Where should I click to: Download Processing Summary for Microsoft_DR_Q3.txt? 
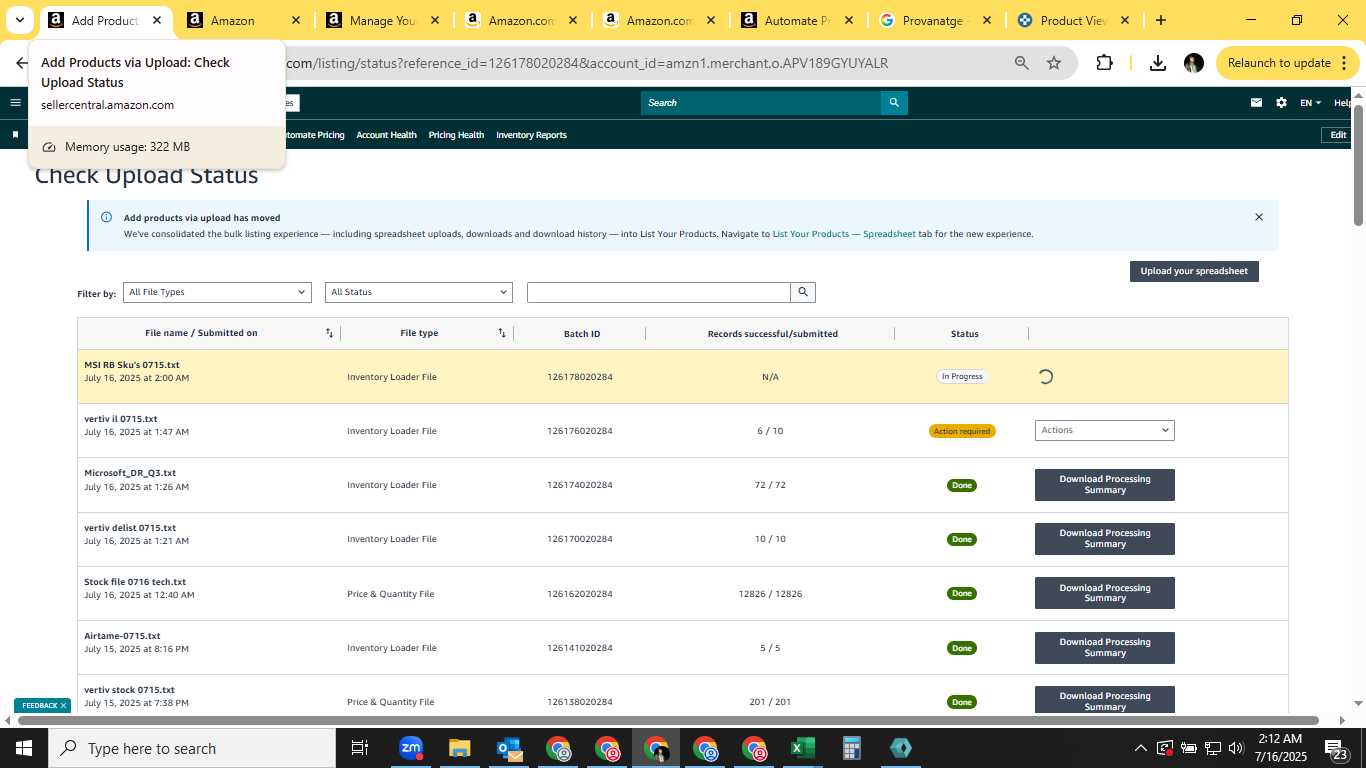[1105, 485]
